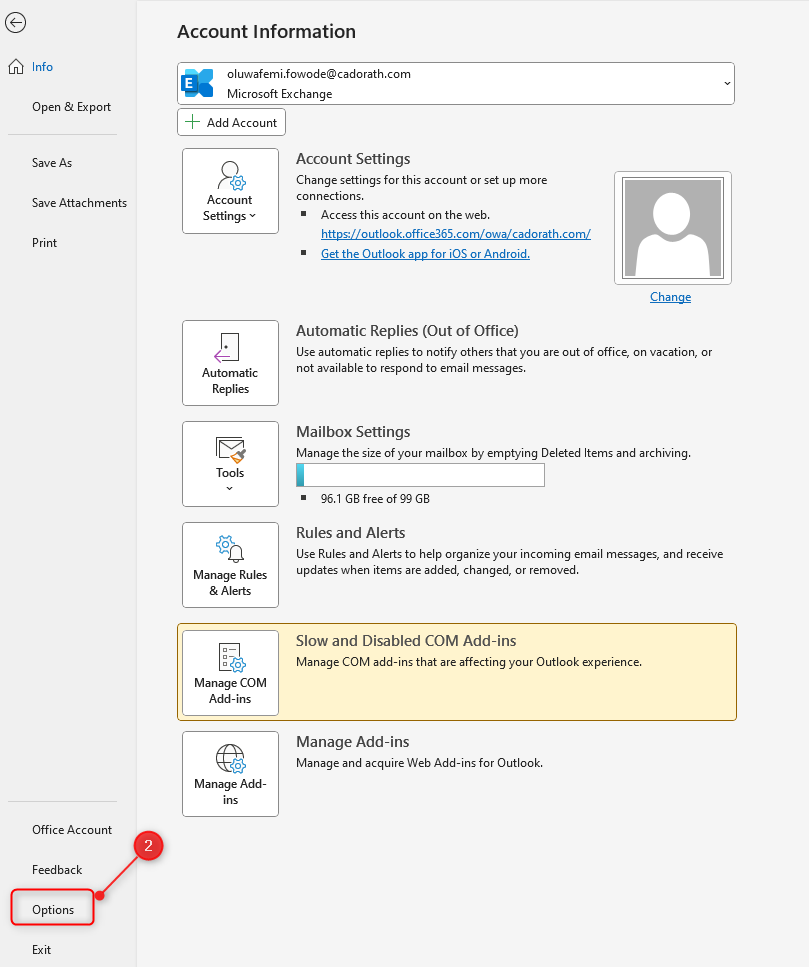Click the Automatic Replies (Out of Office) heading
Viewport: 809px width, 967px height.
click(407, 331)
